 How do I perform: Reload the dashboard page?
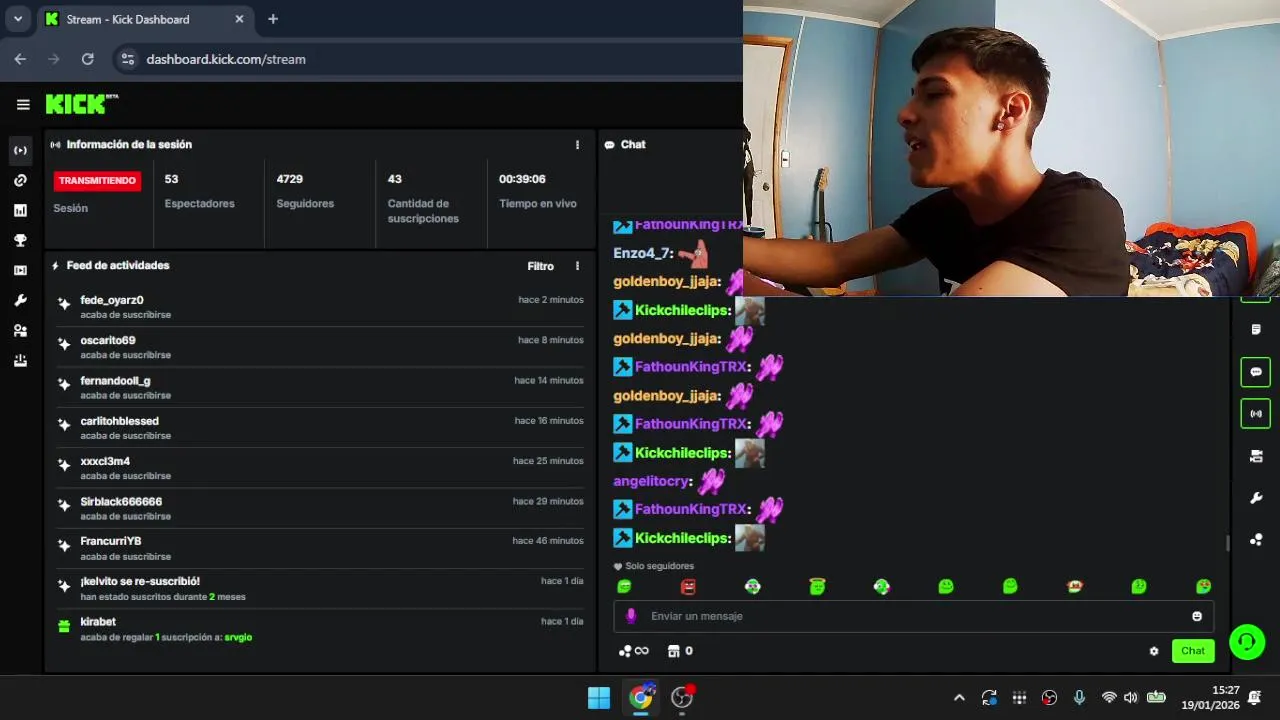click(87, 59)
